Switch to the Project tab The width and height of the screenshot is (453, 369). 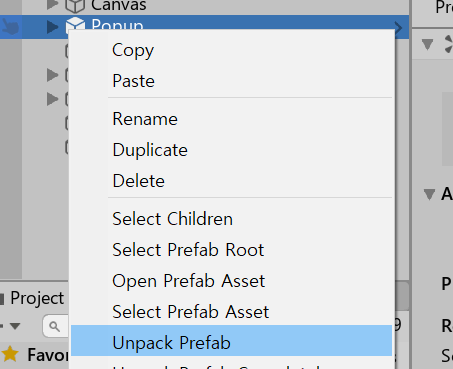[37, 298]
